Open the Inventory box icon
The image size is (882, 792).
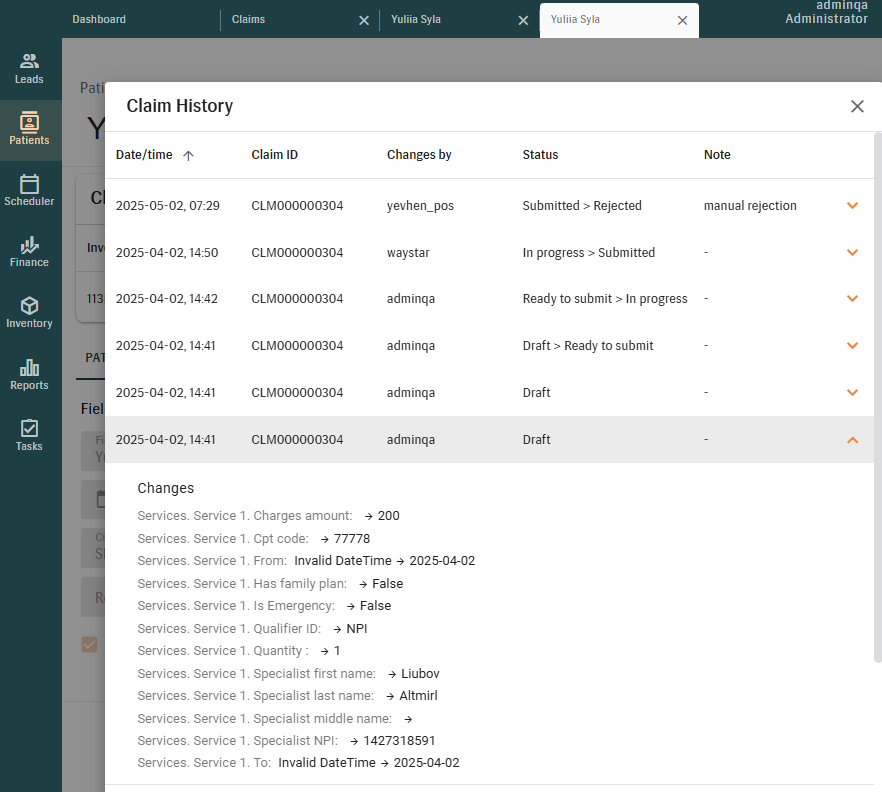coord(29,306)
